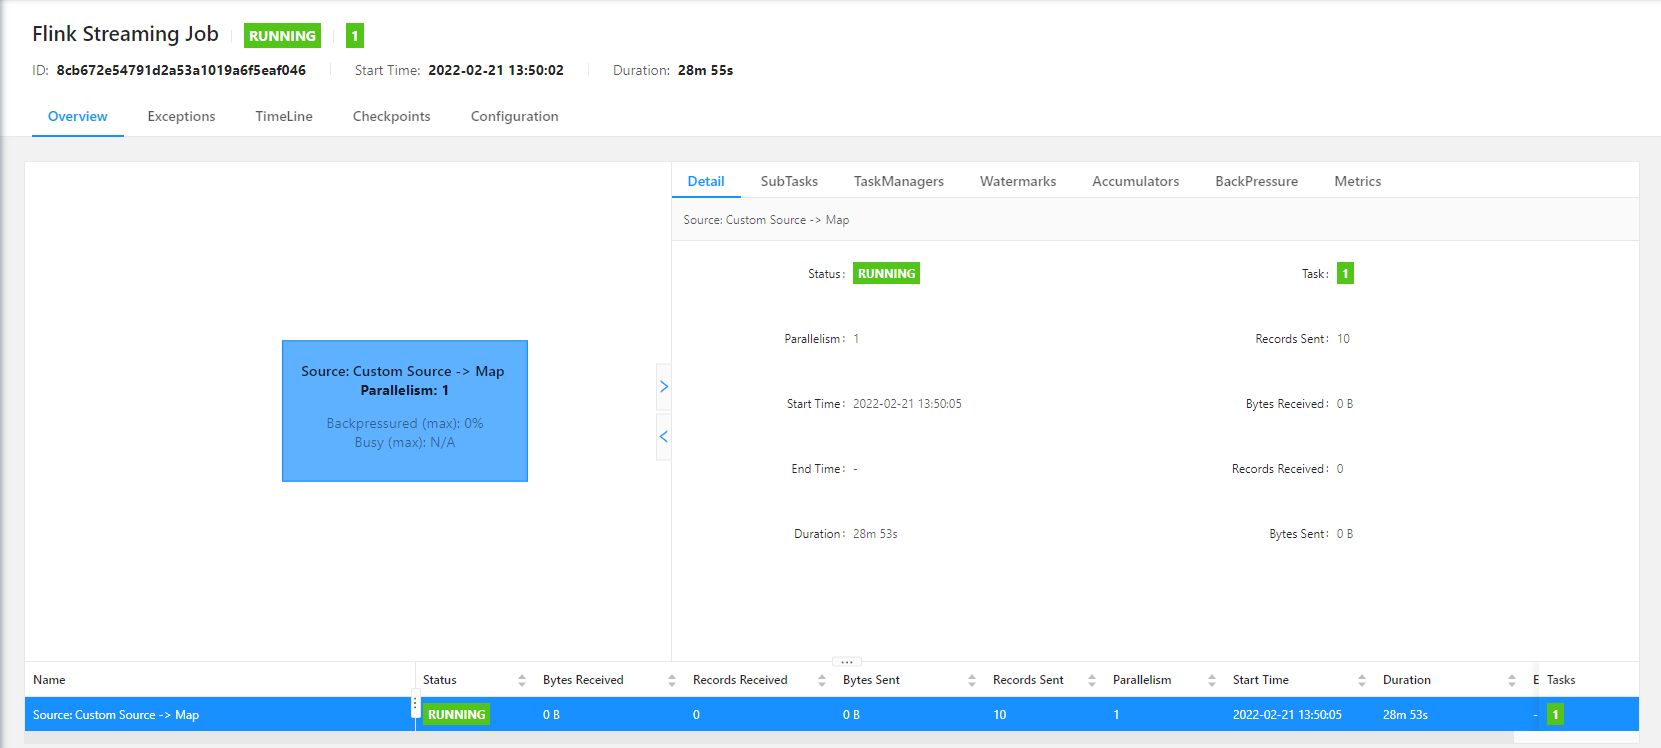Open the Overview tab
This screenshot has height=748, width=1661.
(x=78, y=116)
